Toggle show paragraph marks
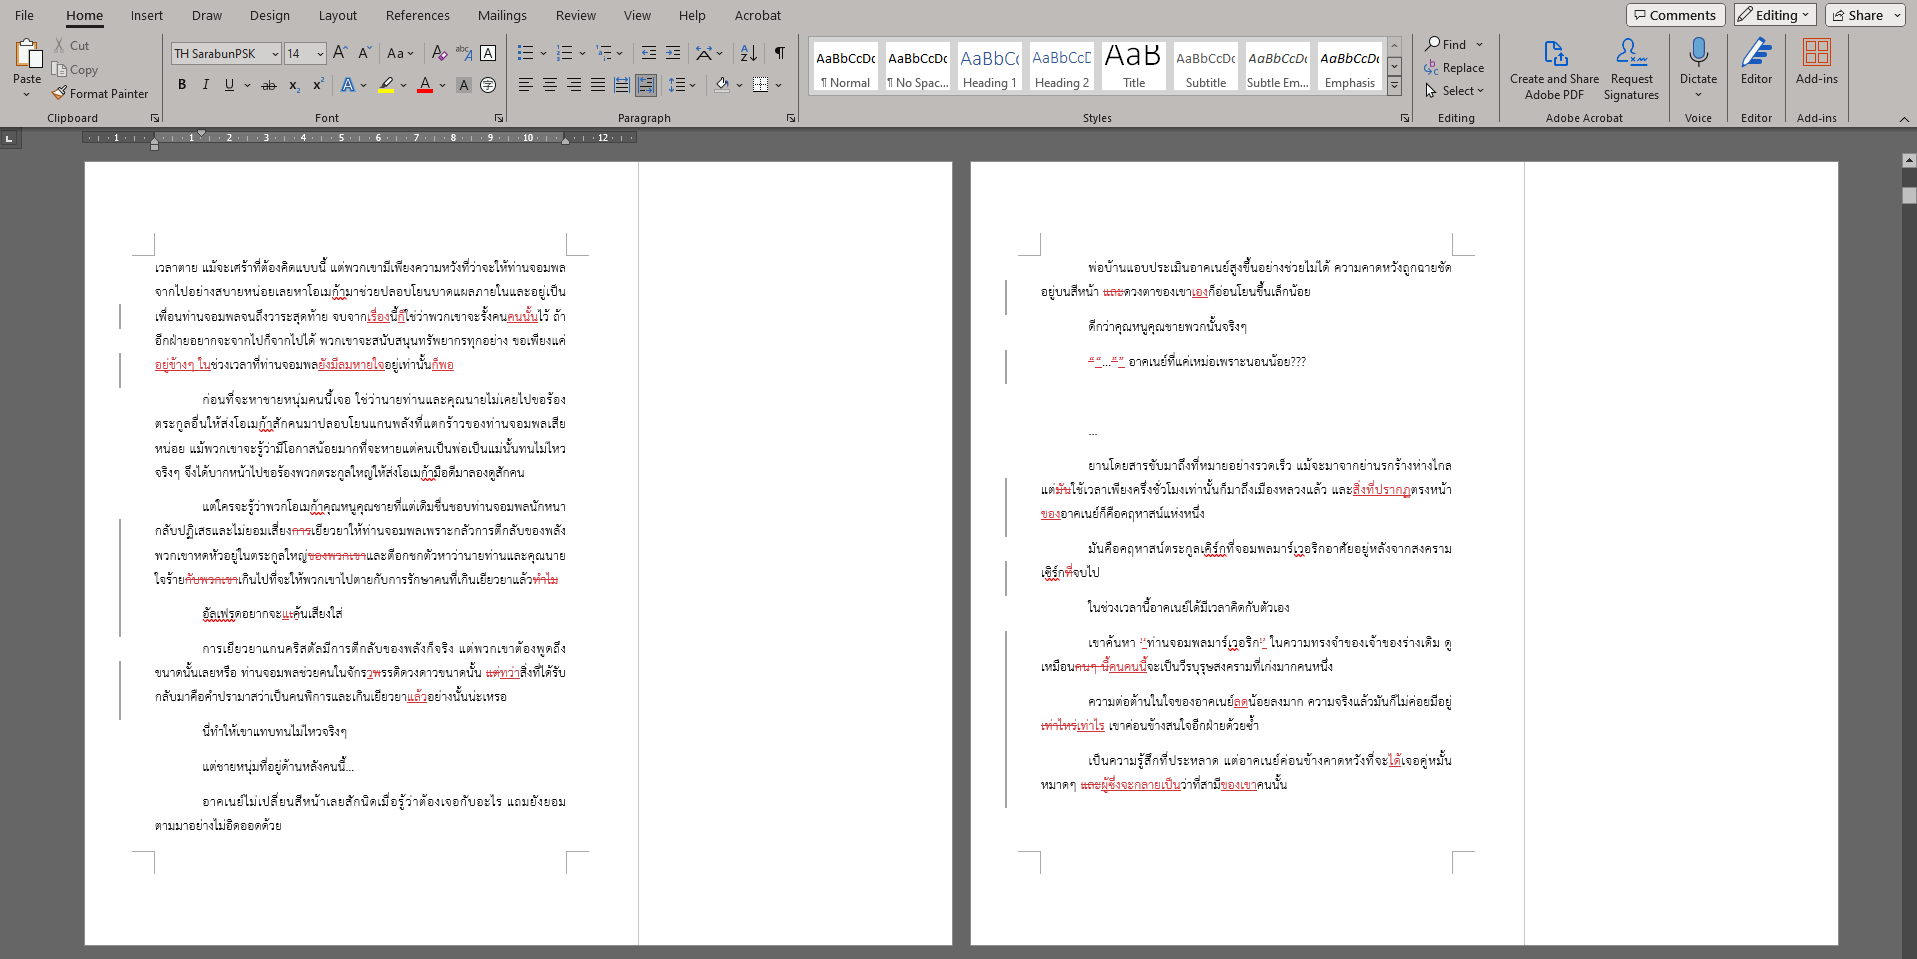Viewport: 1917px width, 959px height. pyautogui.click(x=780, y=53)
